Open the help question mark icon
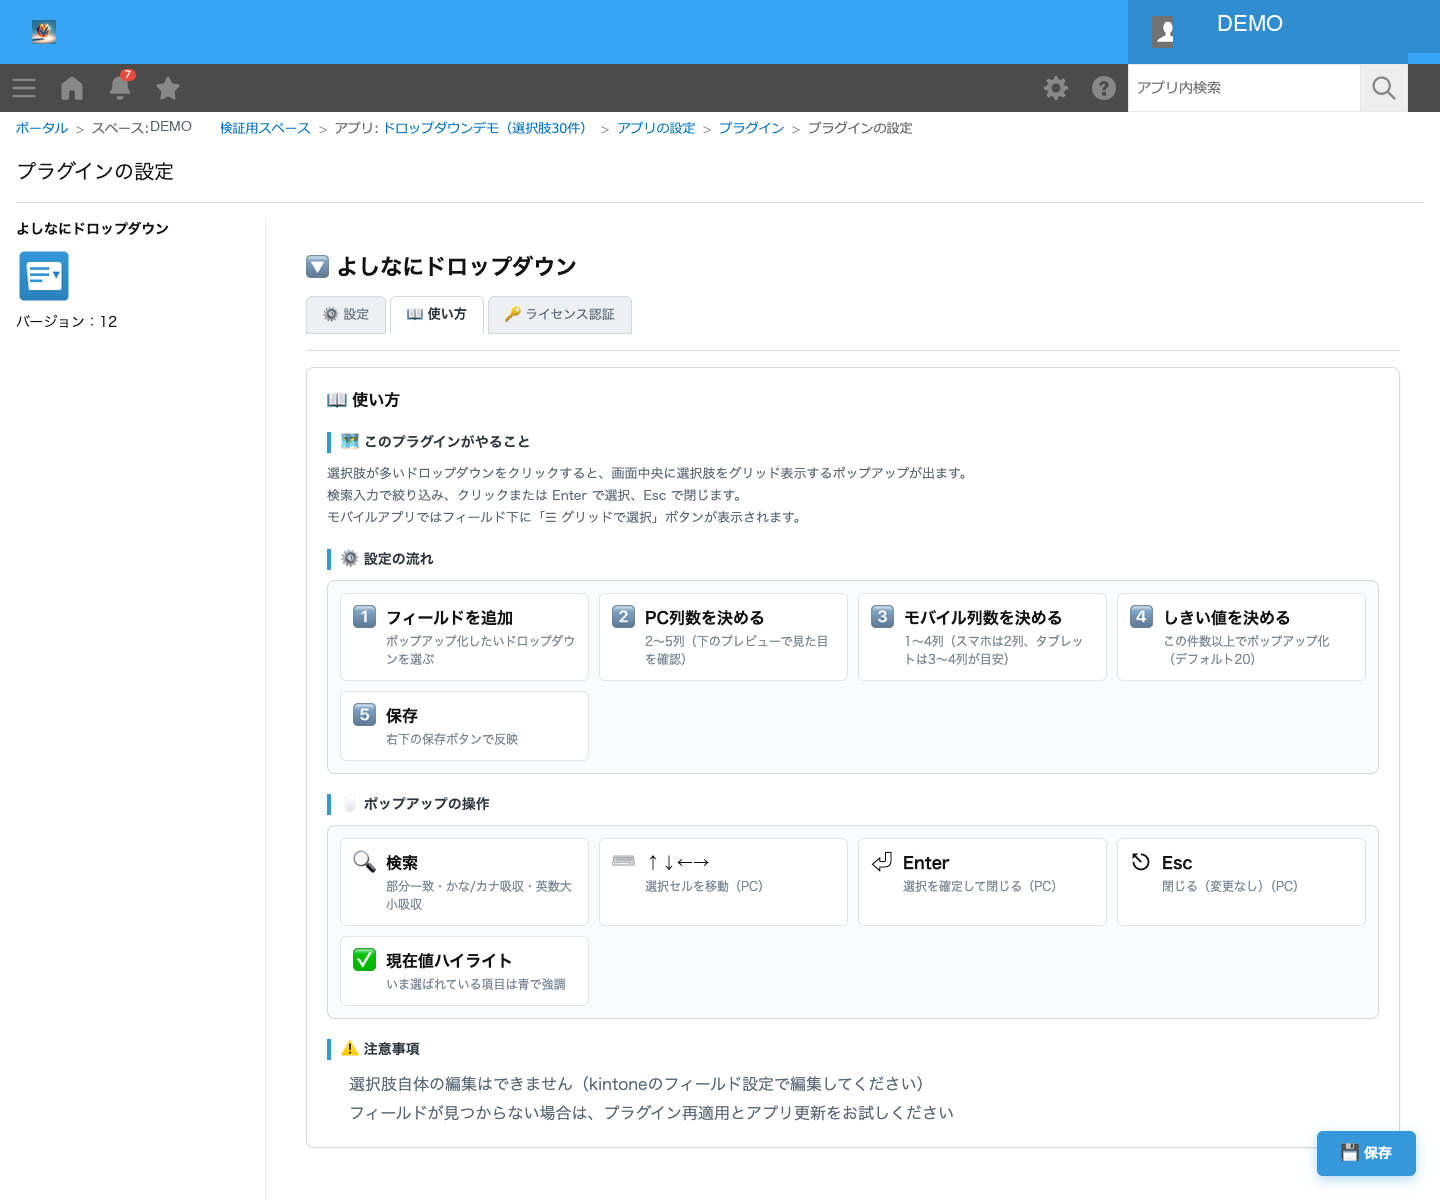Image resolution: width=1440 pixels, height=1200 pixels. point(1104,88)
